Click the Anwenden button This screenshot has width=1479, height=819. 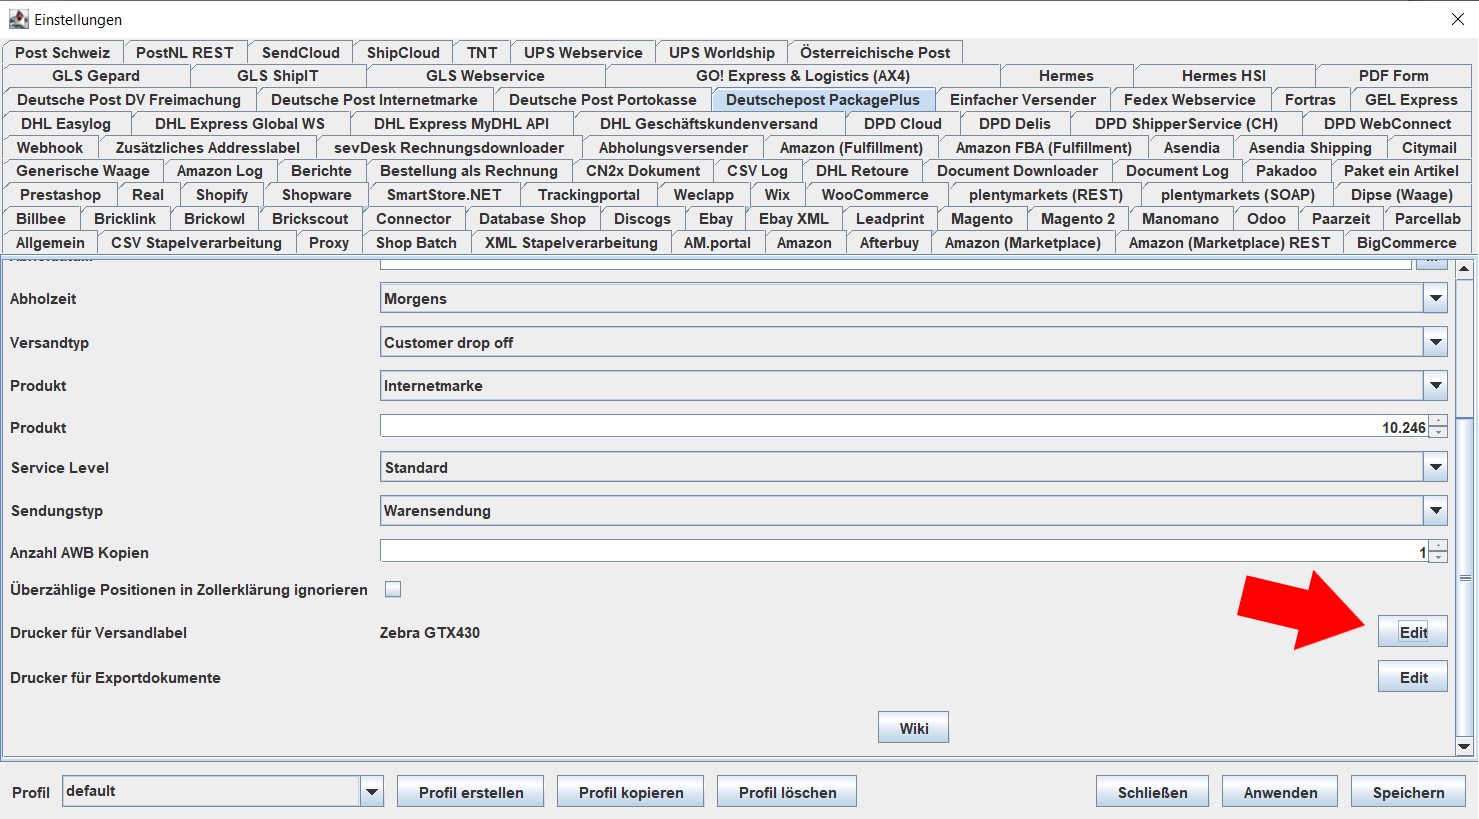pos(1280,792)
